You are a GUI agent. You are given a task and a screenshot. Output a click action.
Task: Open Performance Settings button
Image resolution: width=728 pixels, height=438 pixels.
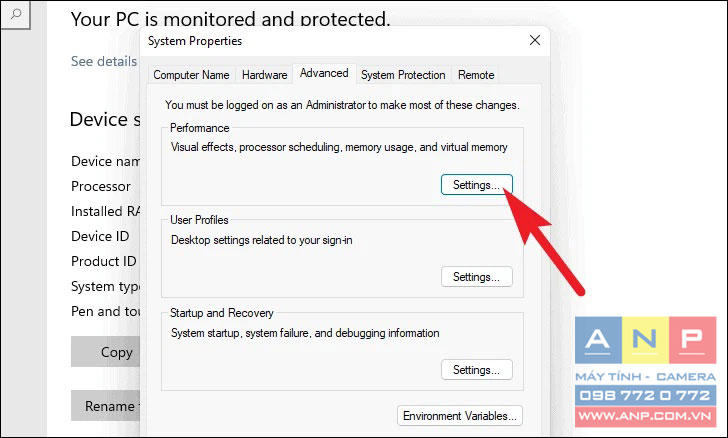(476, 185)
